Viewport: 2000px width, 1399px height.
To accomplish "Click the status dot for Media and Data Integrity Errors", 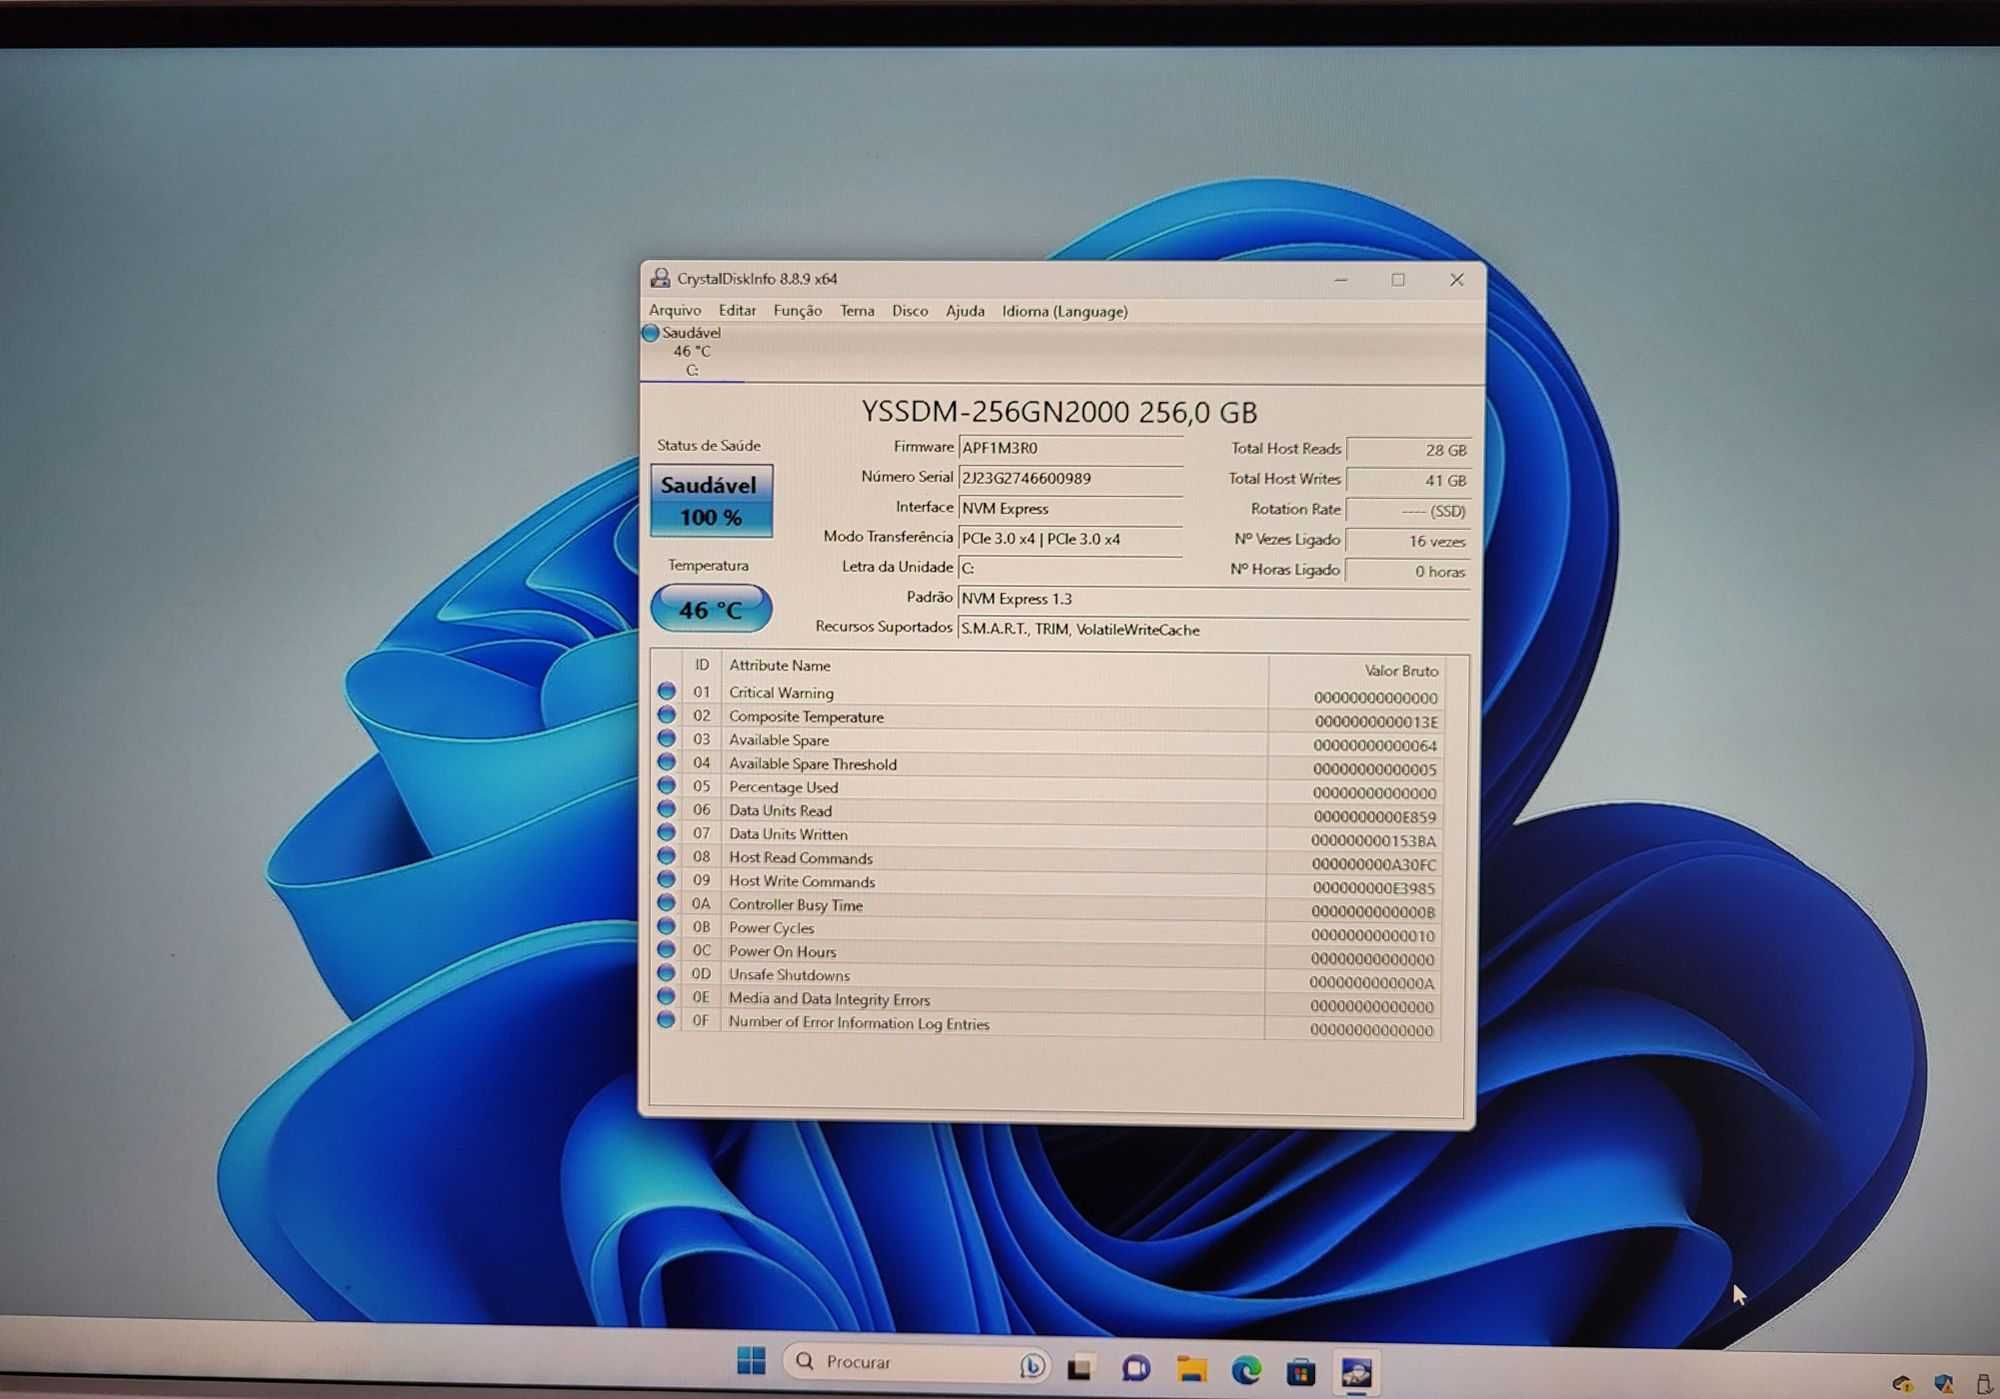I will click(666, 996).
